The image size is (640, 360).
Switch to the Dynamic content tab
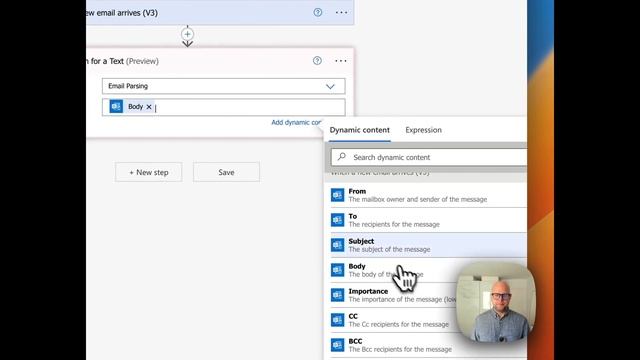pos(360,130)
